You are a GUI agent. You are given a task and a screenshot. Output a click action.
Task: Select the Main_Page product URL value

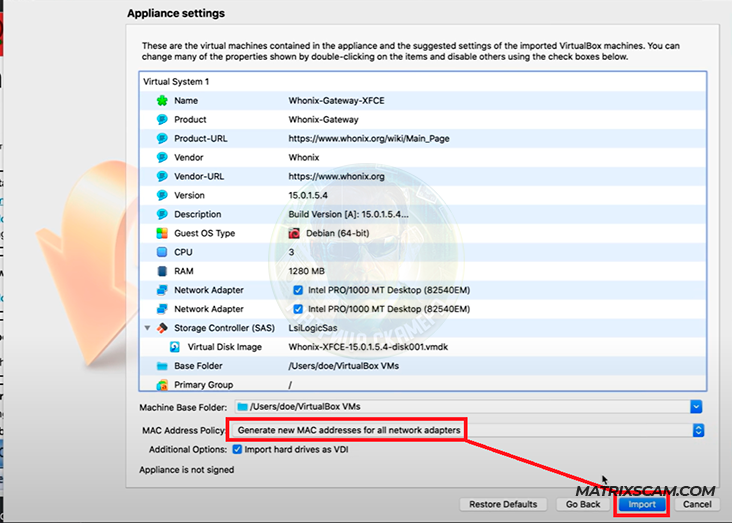(x=369, y=138)
